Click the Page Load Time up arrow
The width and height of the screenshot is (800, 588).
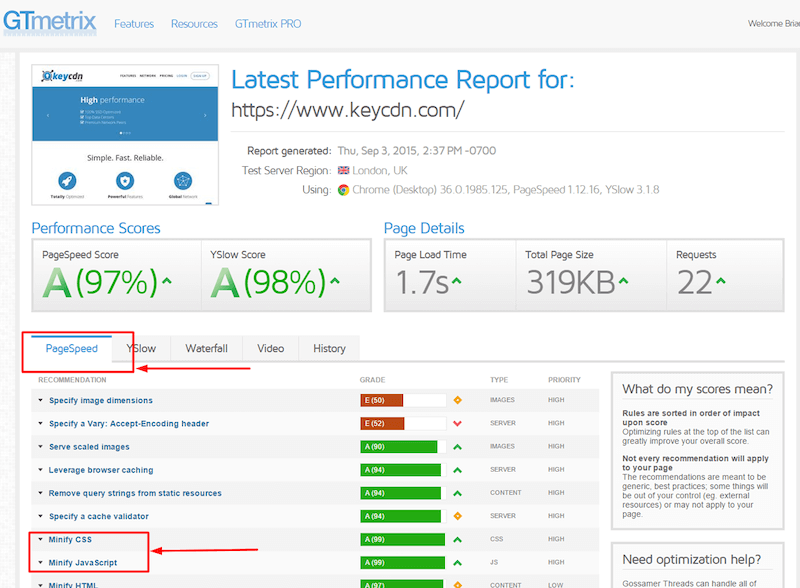click(x=457, y=281)
